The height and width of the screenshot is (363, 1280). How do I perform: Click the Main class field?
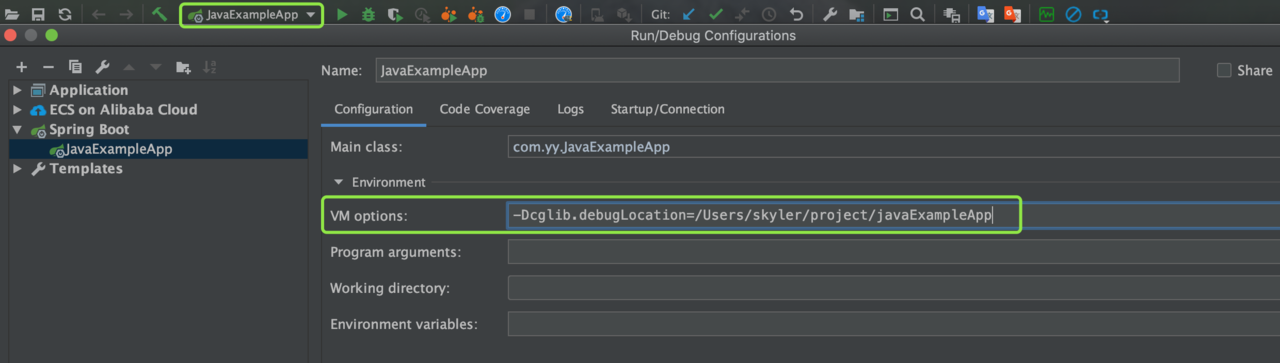click(x=894, y=147)
